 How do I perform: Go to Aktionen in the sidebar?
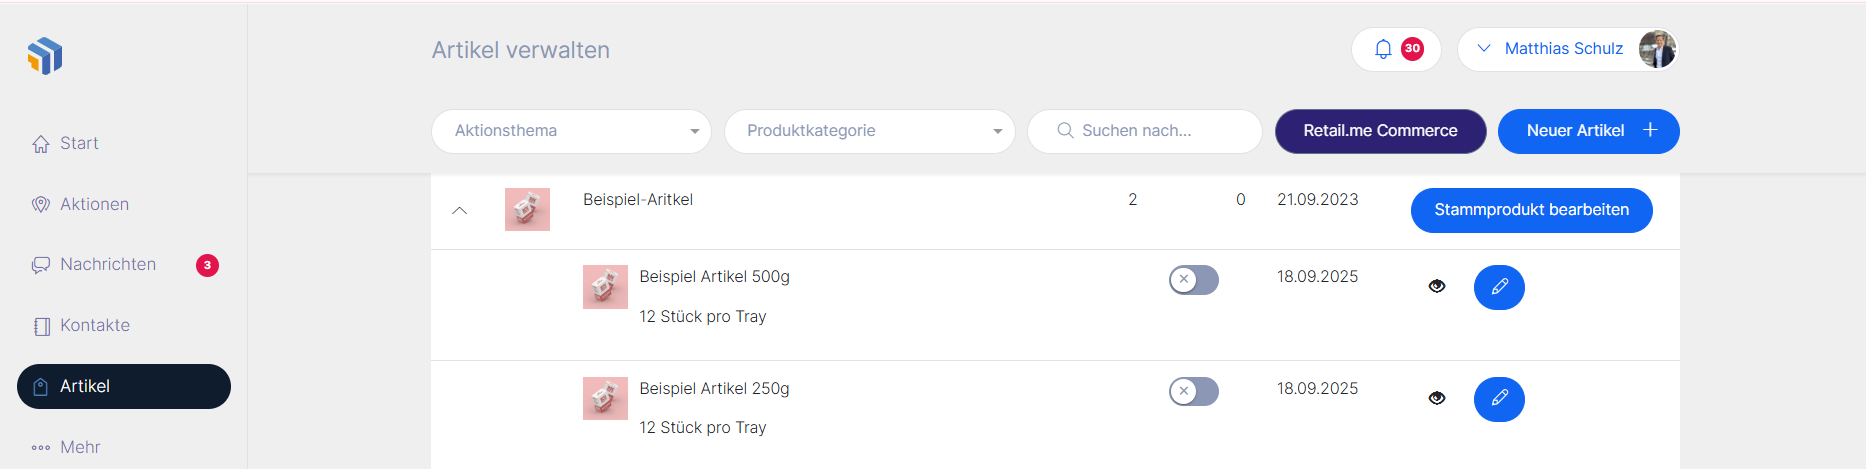point(94,204)
